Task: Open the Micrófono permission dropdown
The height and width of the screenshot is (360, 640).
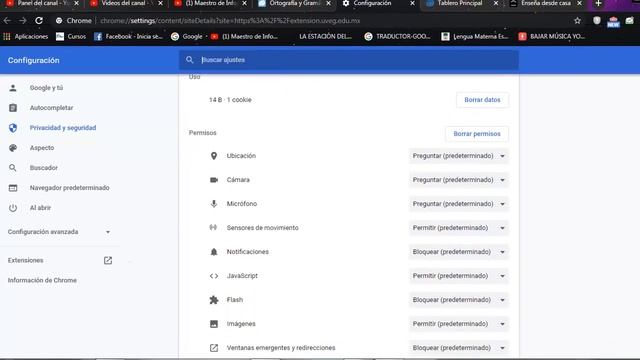Action: [x=458, y=204]
